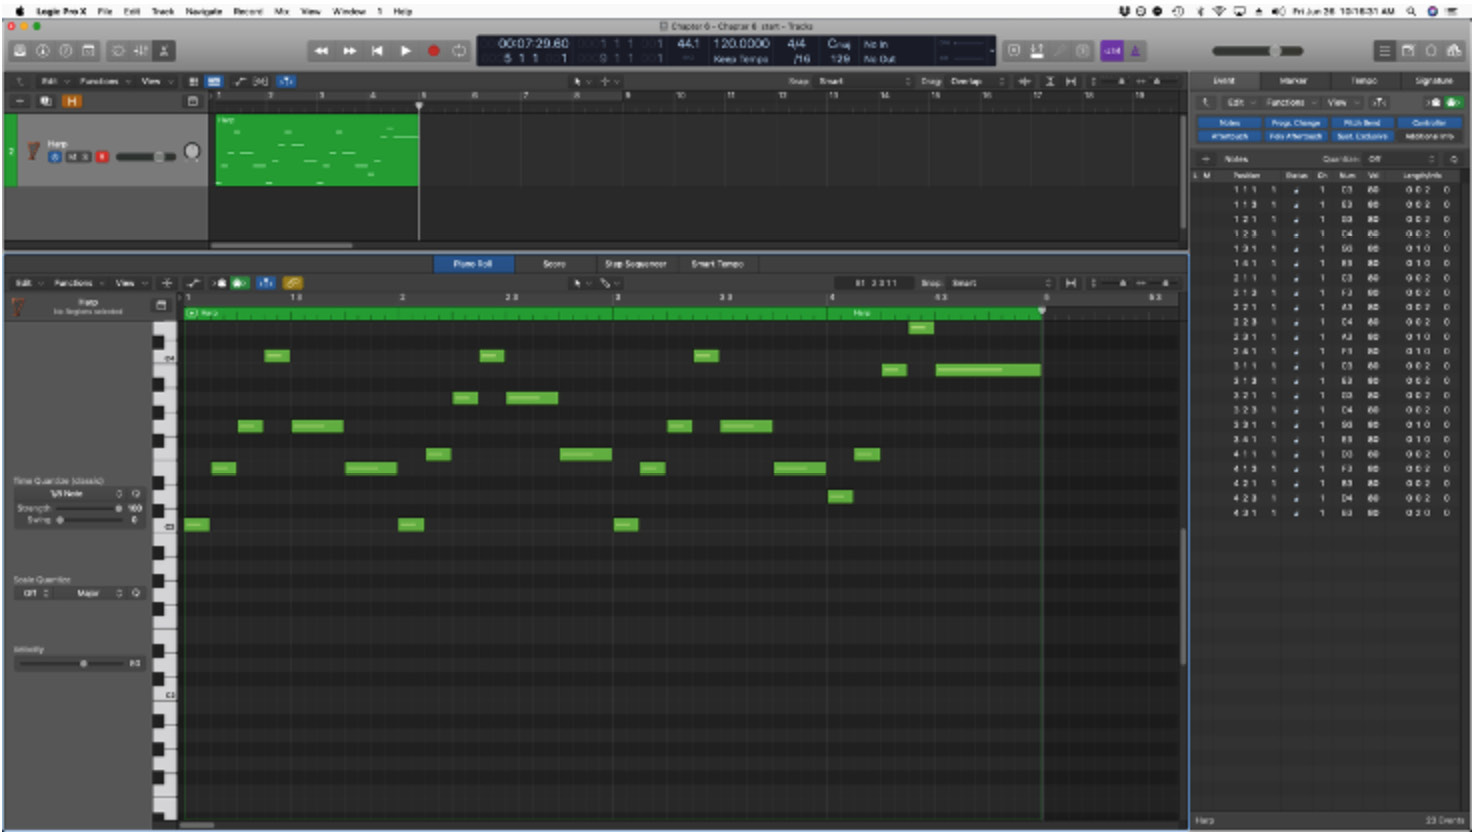Open the Inspector from the control bar
The height and width of the screenshot is (838, 1474).
(43, 51)
